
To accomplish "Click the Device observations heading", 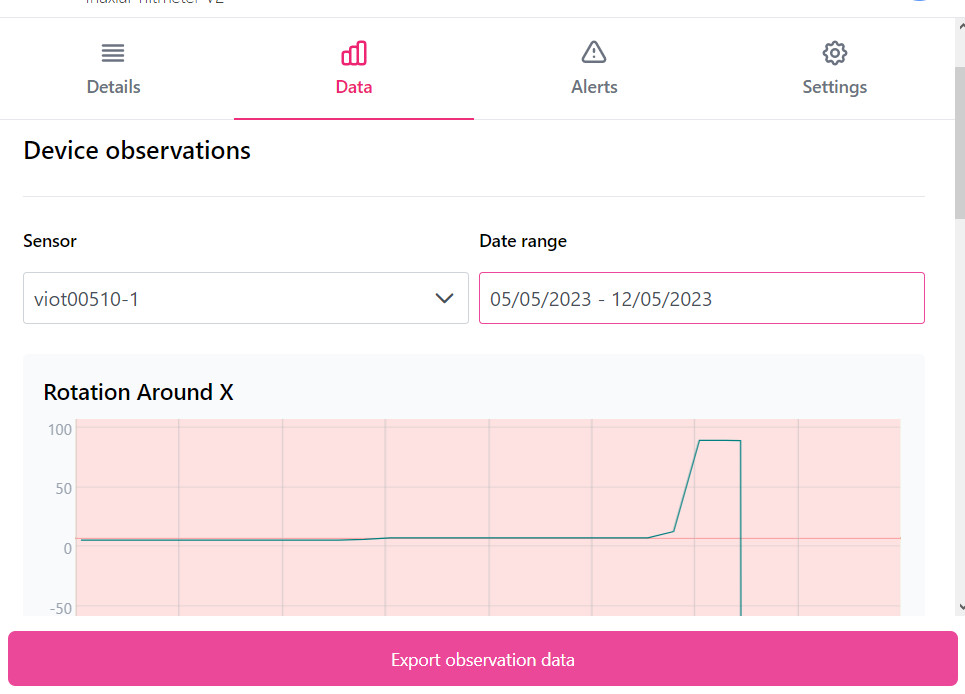I will [137, 151].
